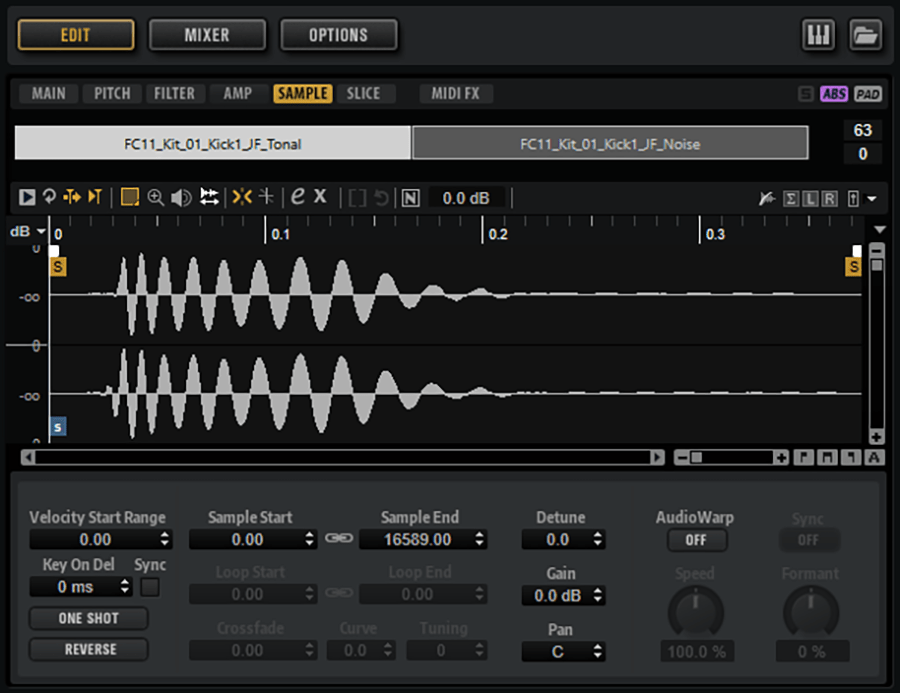Click the sample export icon
This screenshot has height=693, width=900.
854,199
